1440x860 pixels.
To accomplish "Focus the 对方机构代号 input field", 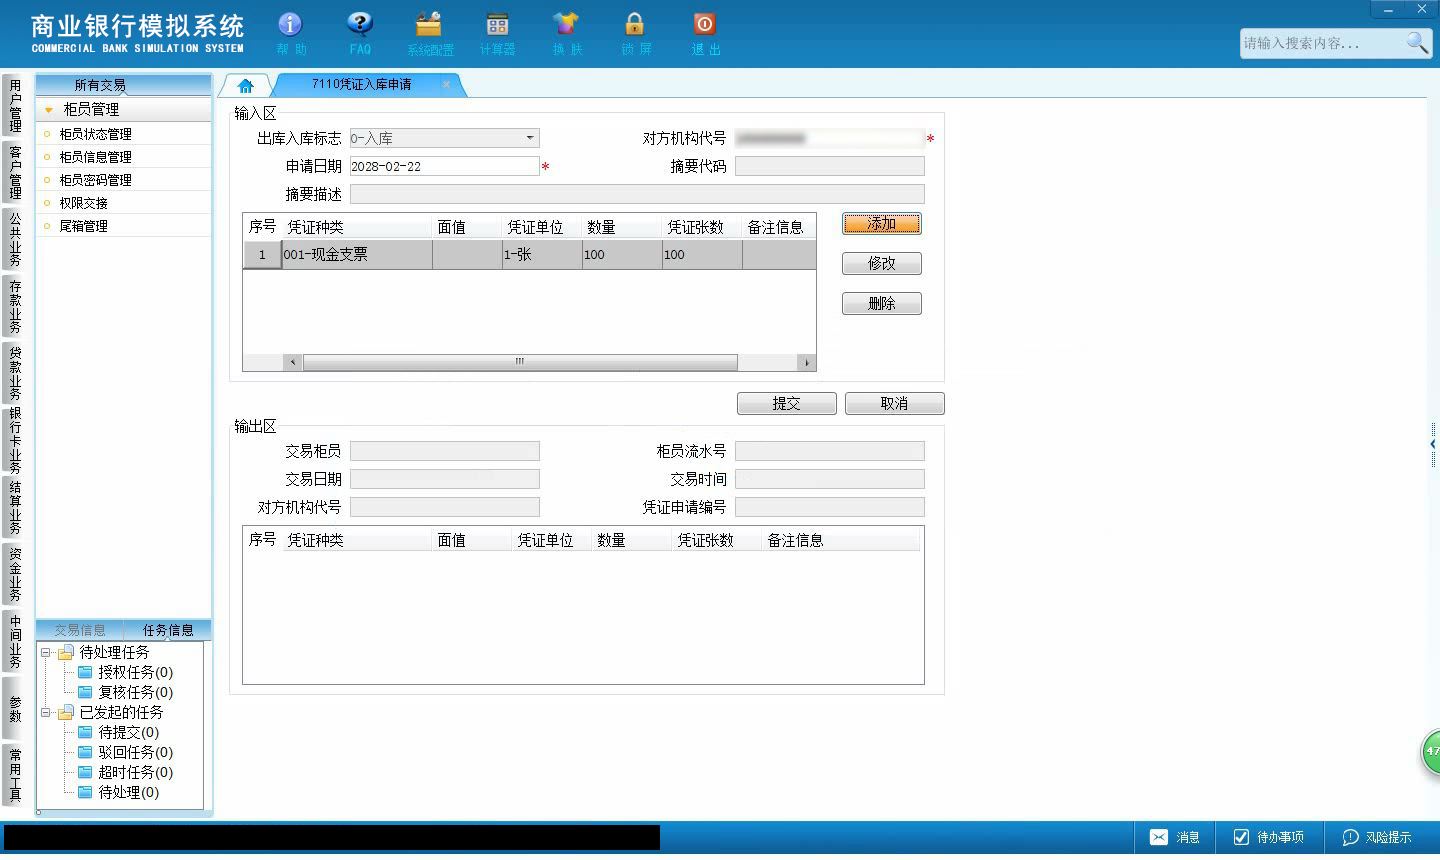I will point(829,138).
